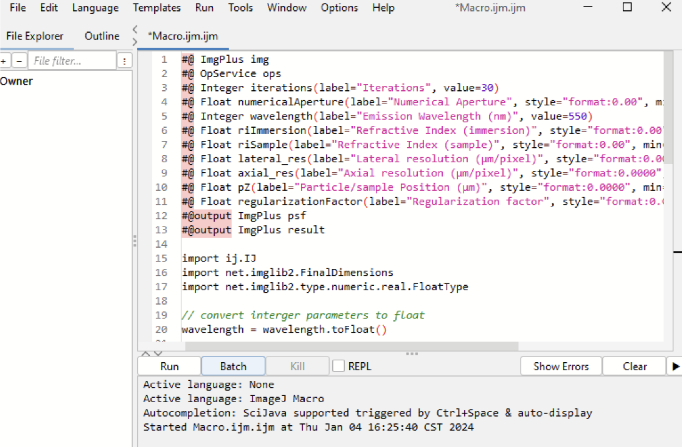Click the editor horizontal scrollbar
Screen dimensions: 682x447
[351, 346]
